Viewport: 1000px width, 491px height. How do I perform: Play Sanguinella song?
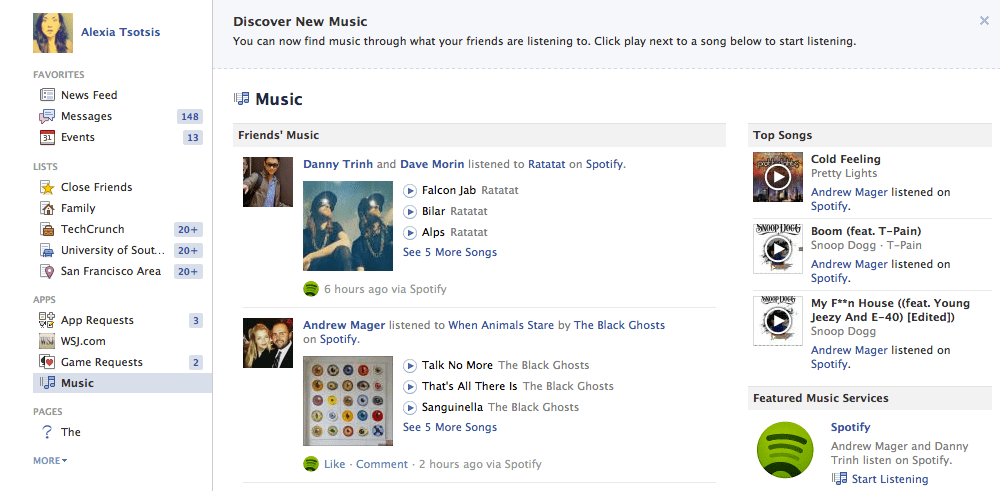[410, 407]
